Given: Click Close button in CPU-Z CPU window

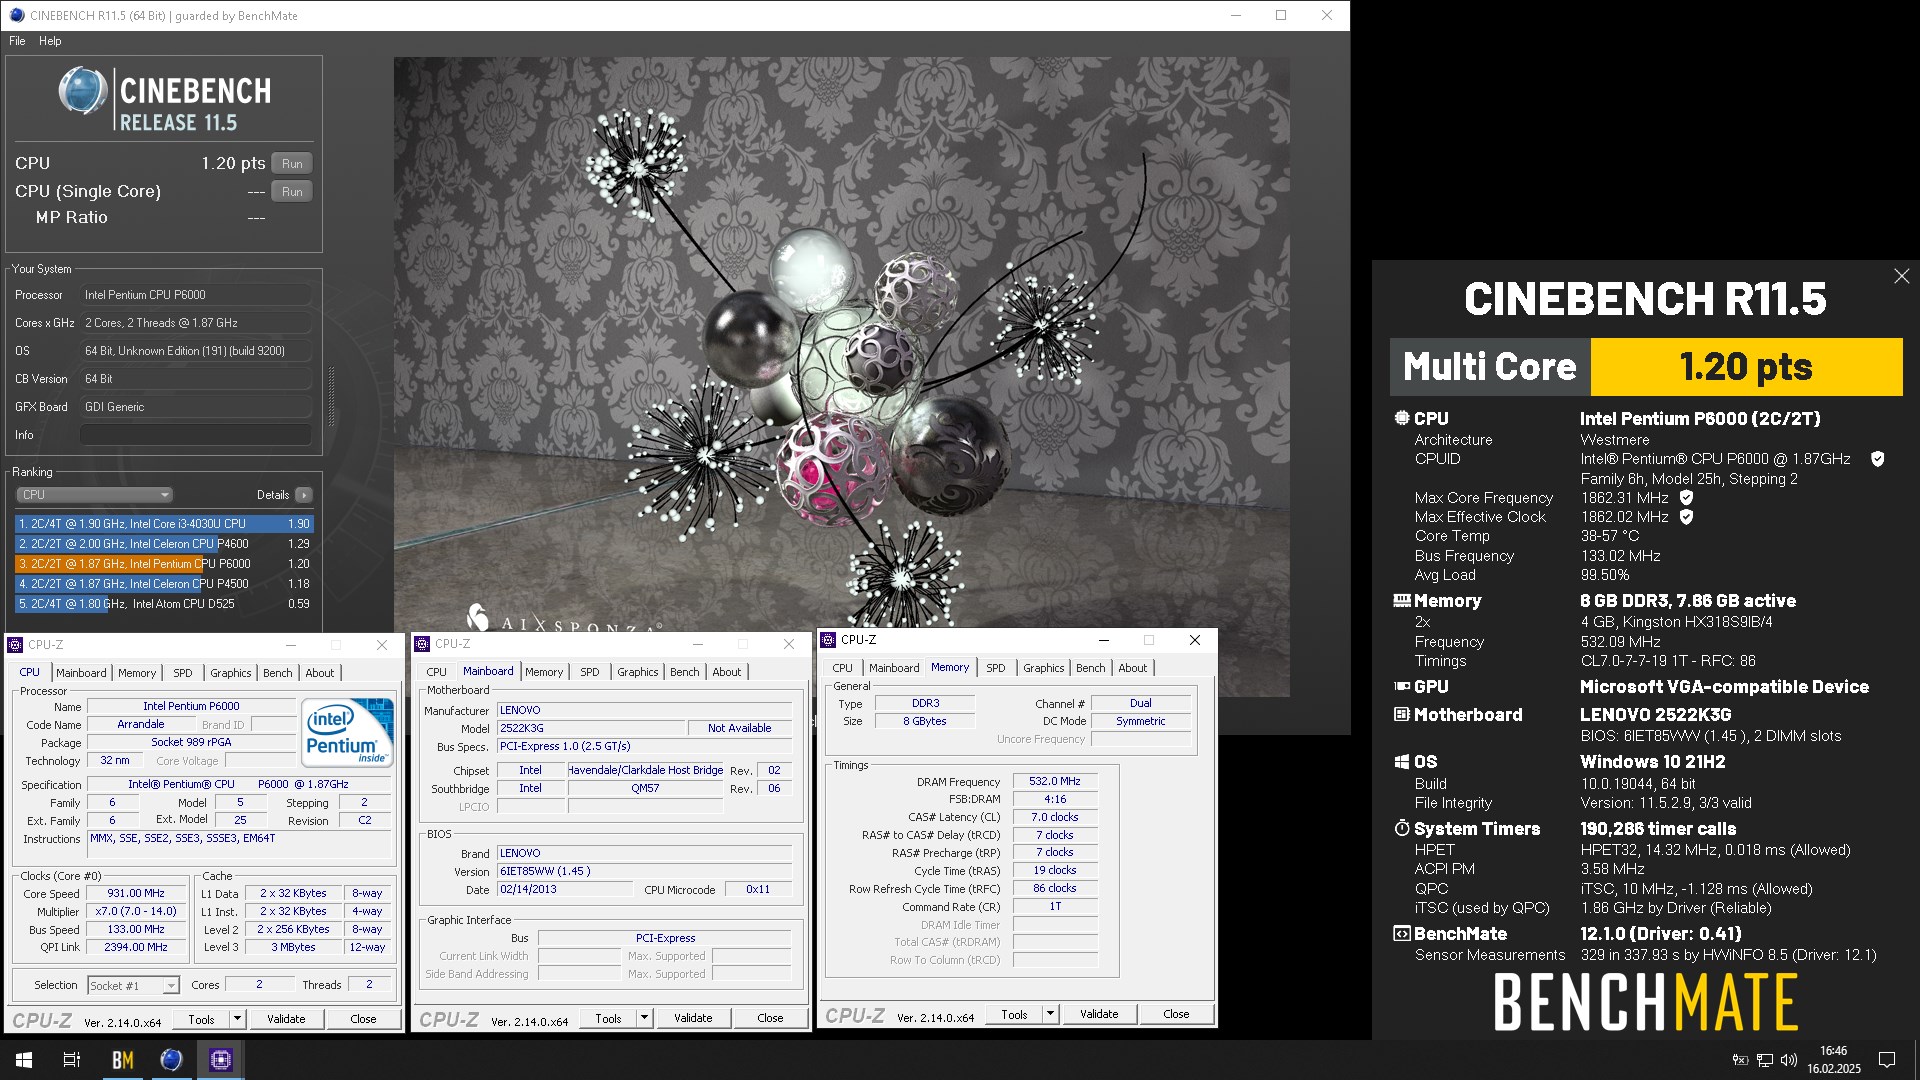Looking at the screenshot, I should pos(363,1019).
